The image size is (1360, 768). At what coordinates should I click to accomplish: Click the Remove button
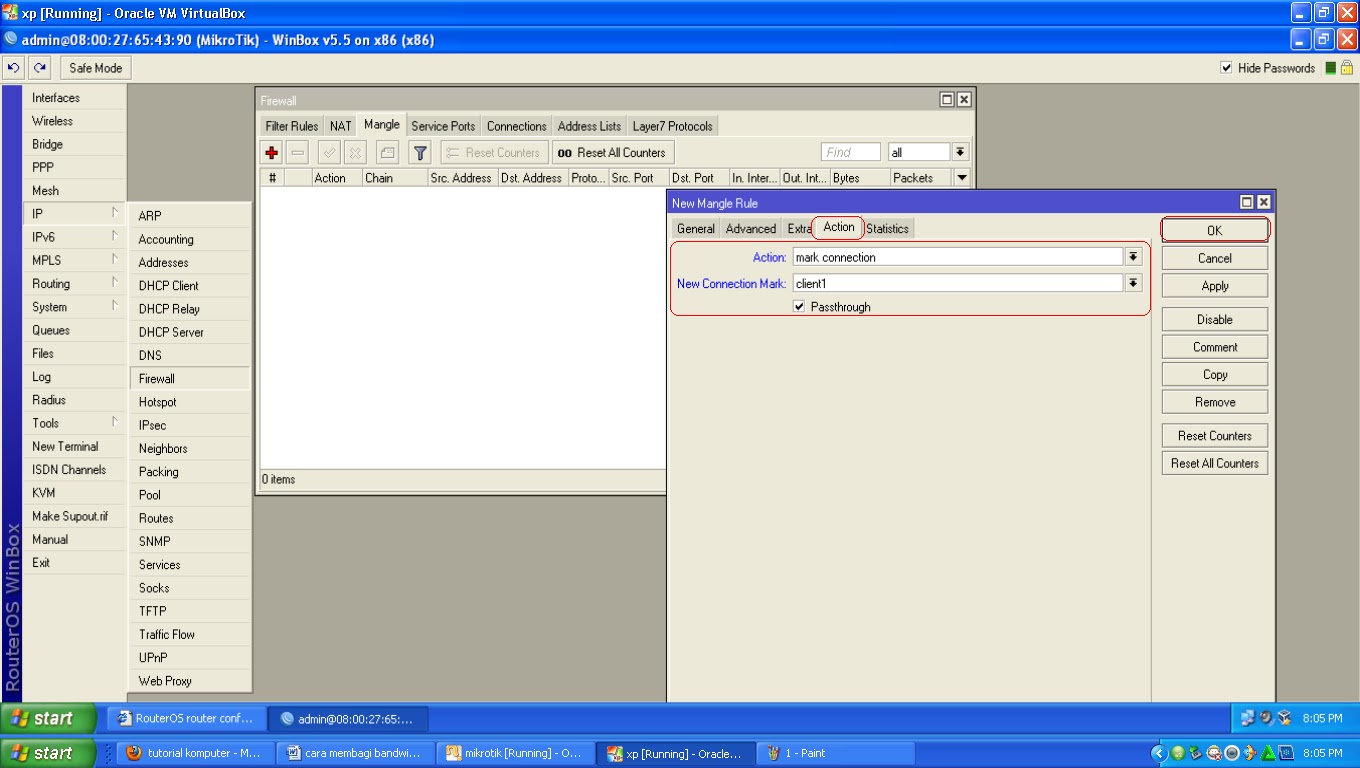tap(1215, 402)
